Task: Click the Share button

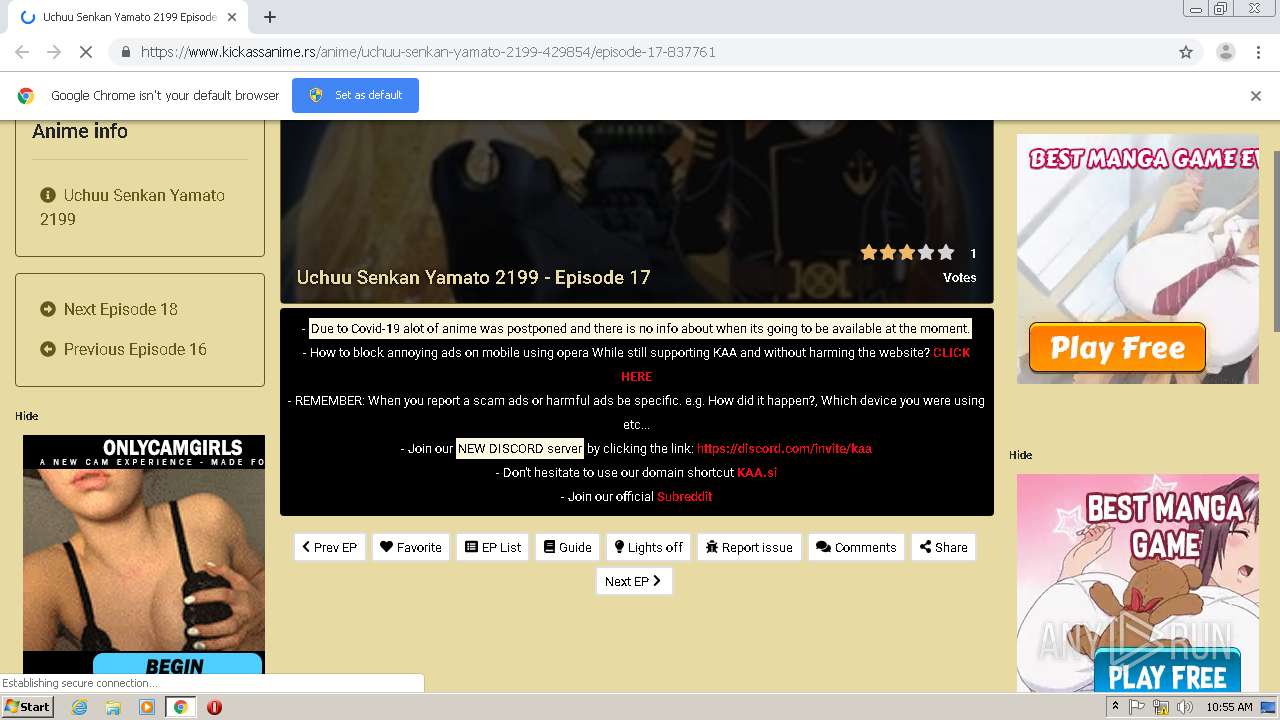Action: (943, 547)
